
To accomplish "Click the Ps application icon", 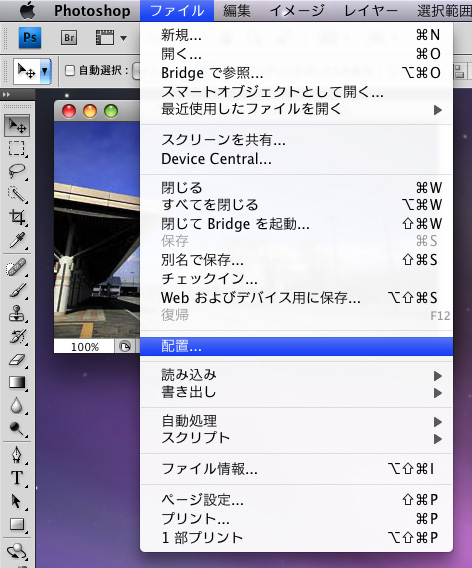I will [x=30, y=38].
